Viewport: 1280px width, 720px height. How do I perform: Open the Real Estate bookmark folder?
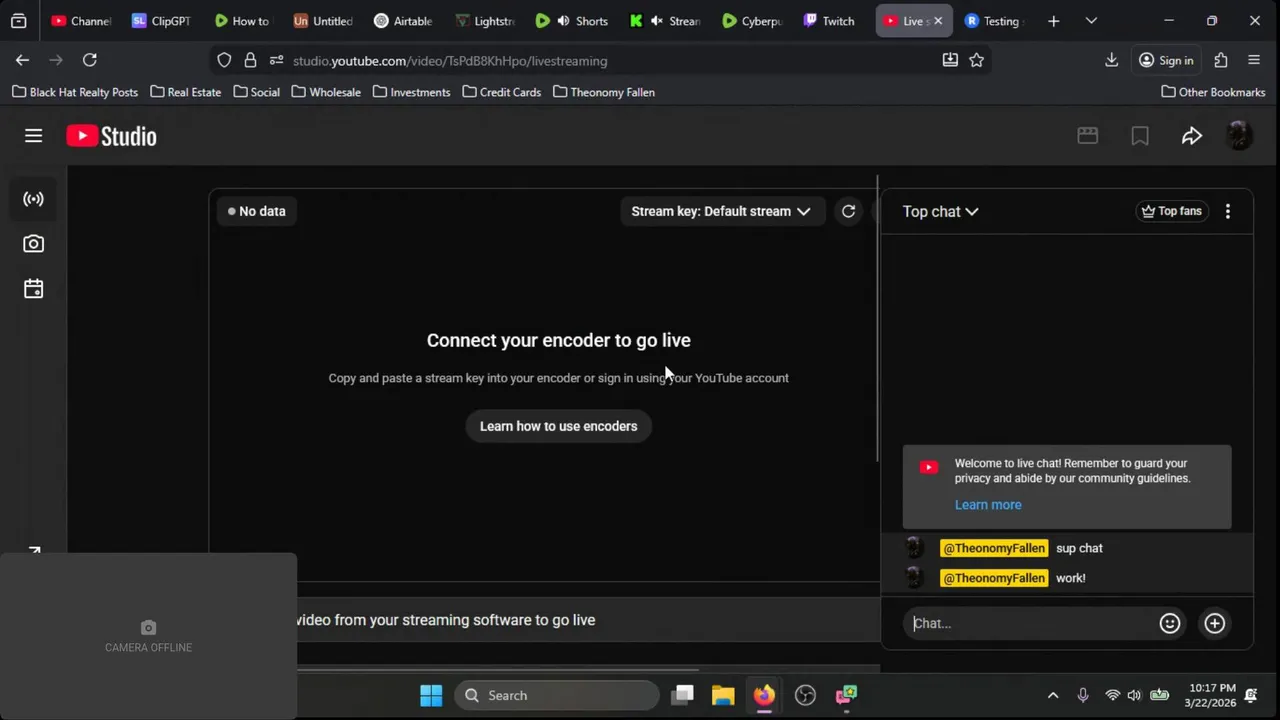click(x=185, y=92)
